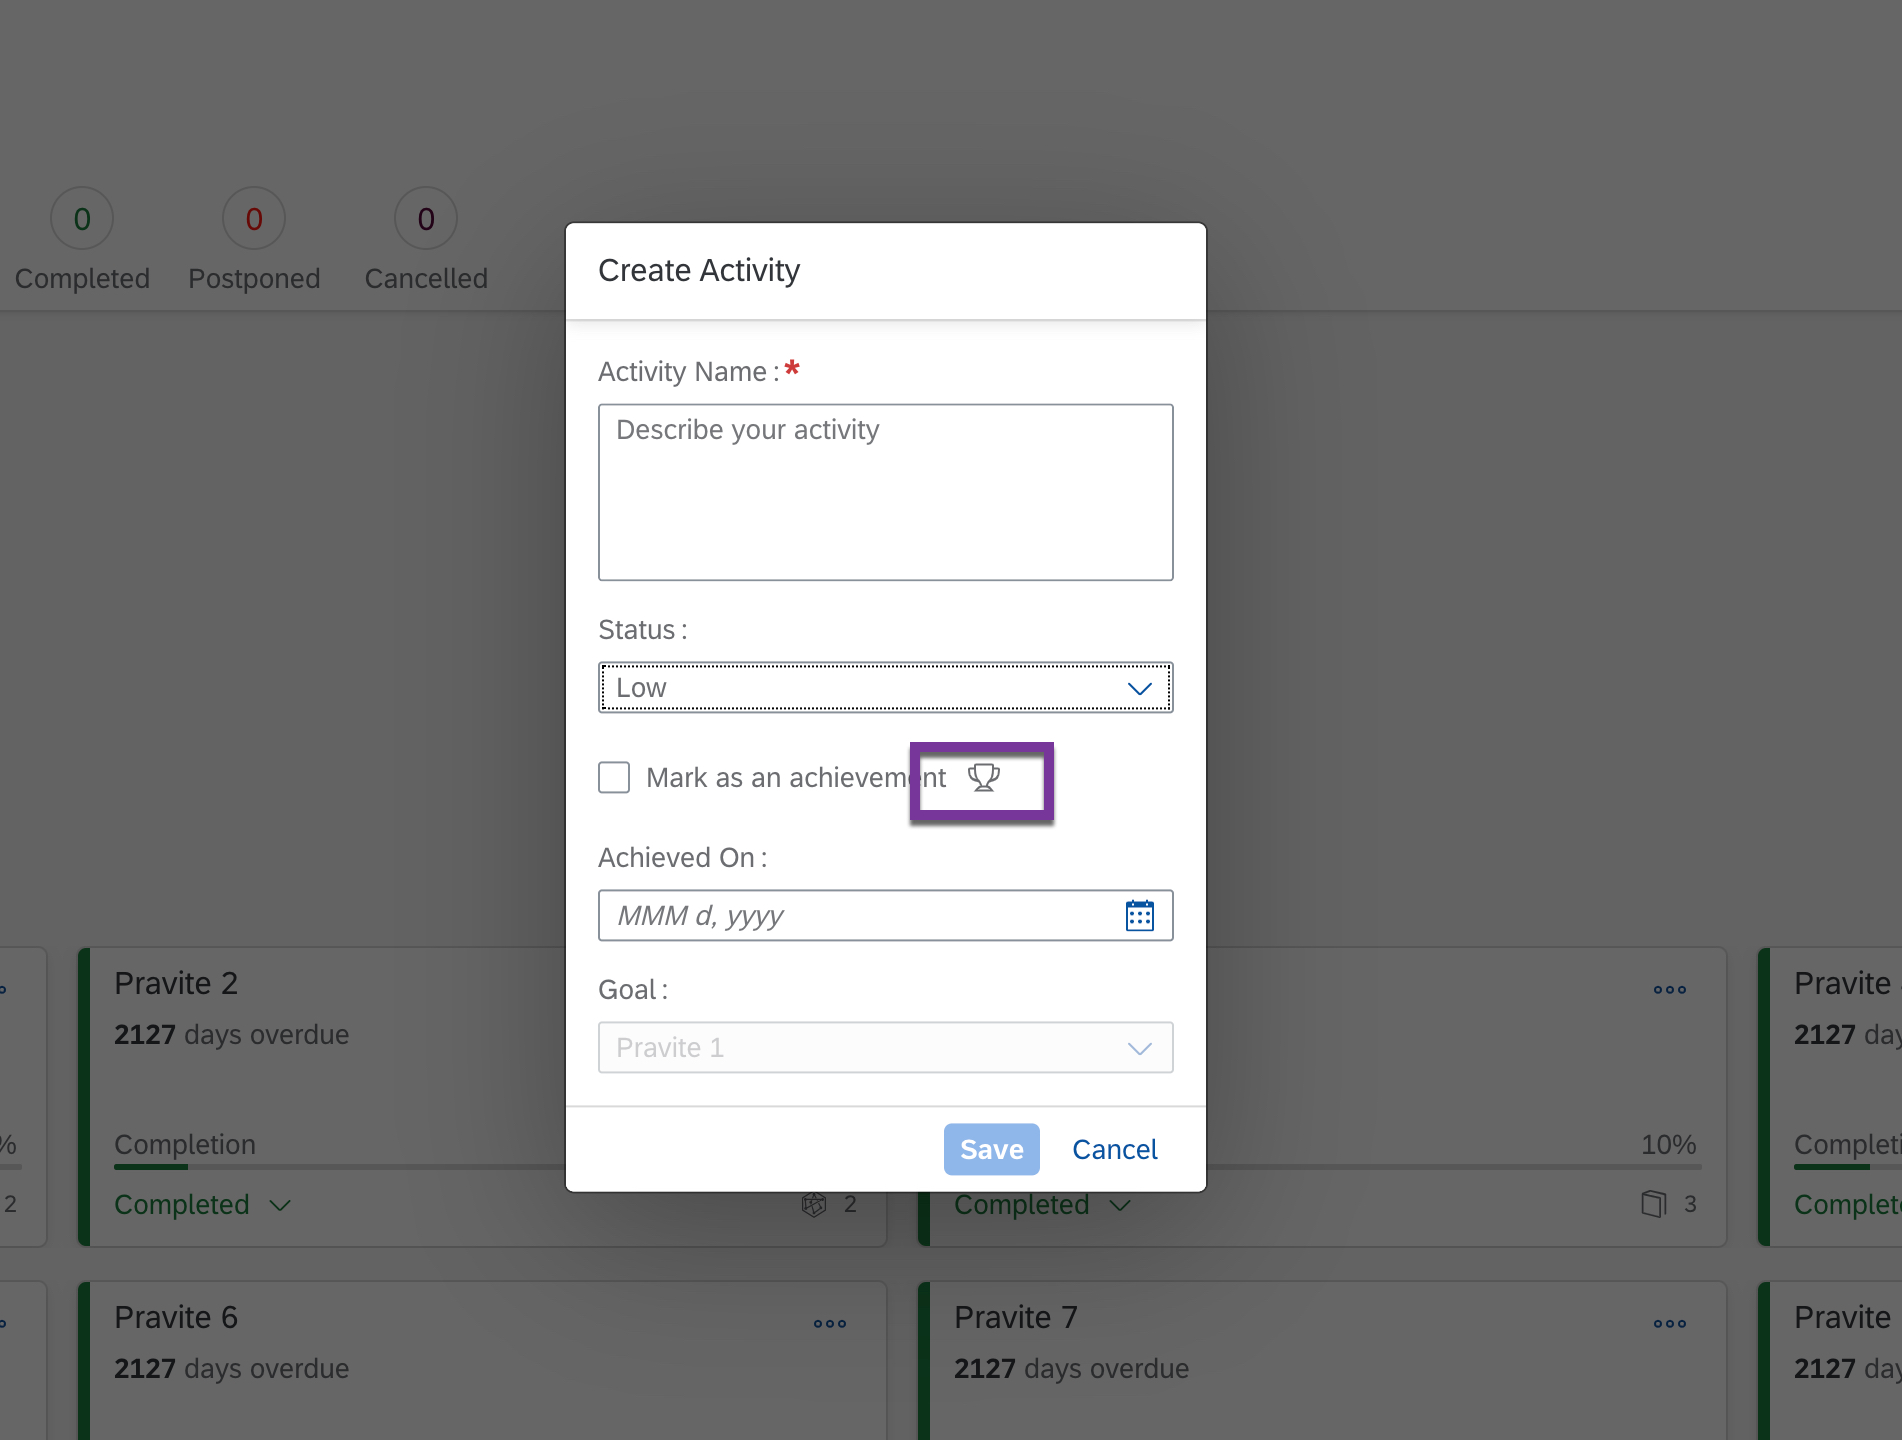
Task: Click the hexagon project icon next to count 2
Action: (813, 1204)
